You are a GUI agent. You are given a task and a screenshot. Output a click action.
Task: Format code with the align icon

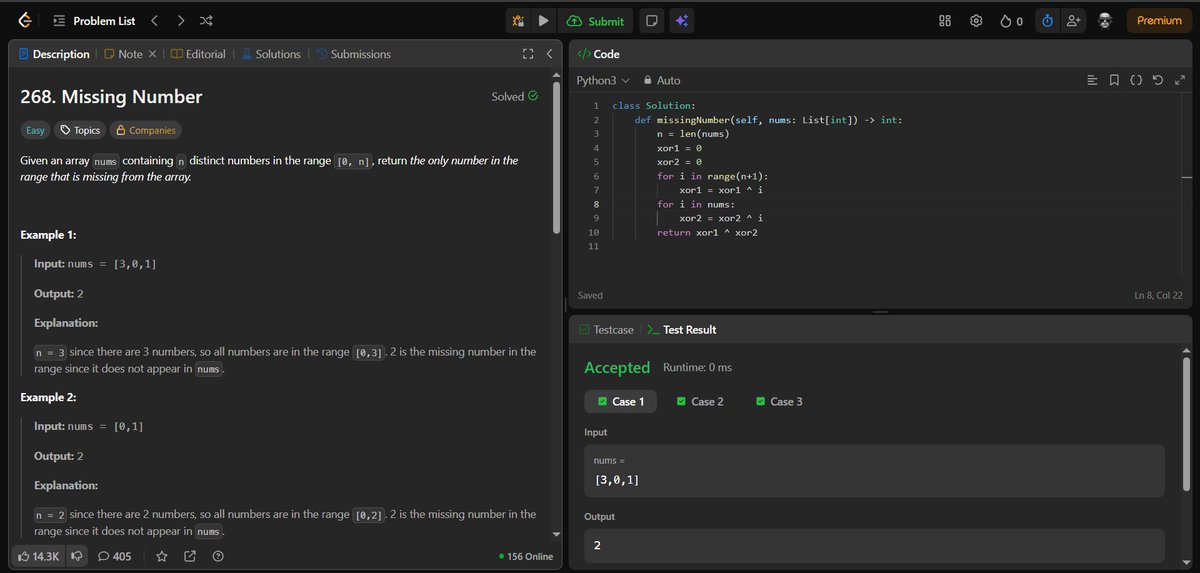pyautogui.click(x=1092, y=80)
